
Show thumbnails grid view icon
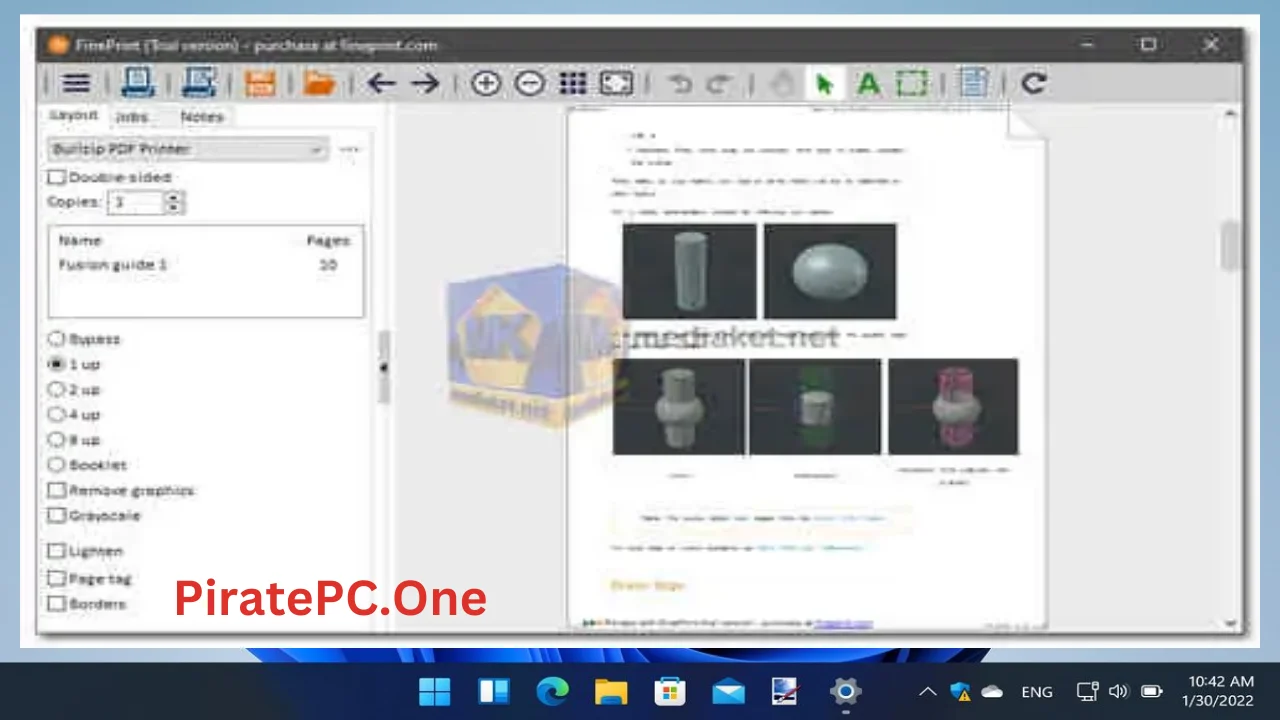573,84
